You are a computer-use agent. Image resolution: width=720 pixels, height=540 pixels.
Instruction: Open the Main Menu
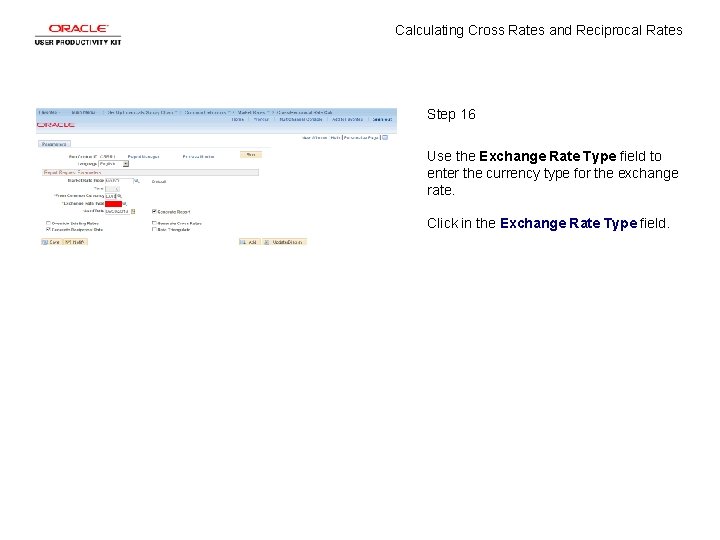pyautogui.click(x=83, y=112)
